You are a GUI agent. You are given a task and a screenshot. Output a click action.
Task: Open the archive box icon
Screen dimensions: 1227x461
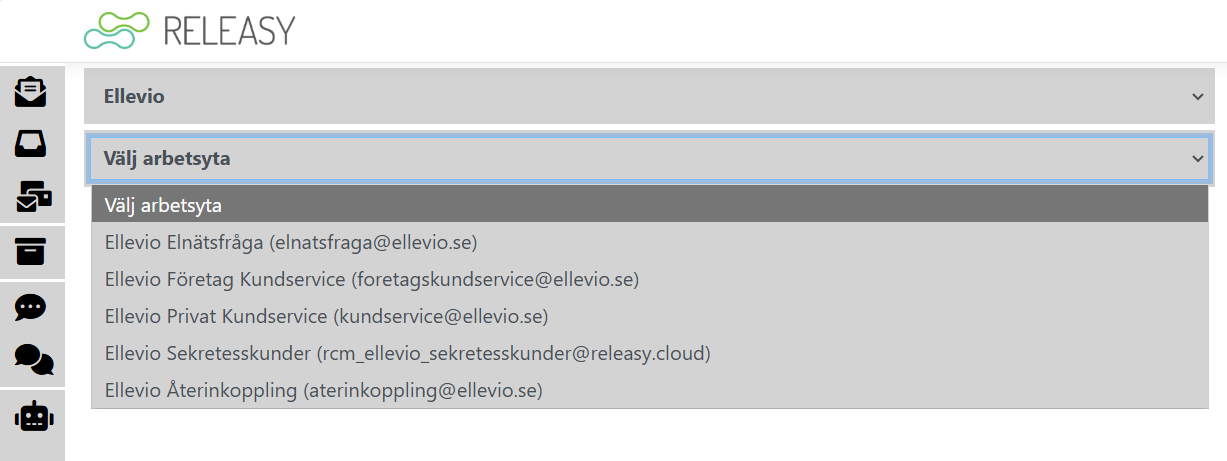point(32,252)
